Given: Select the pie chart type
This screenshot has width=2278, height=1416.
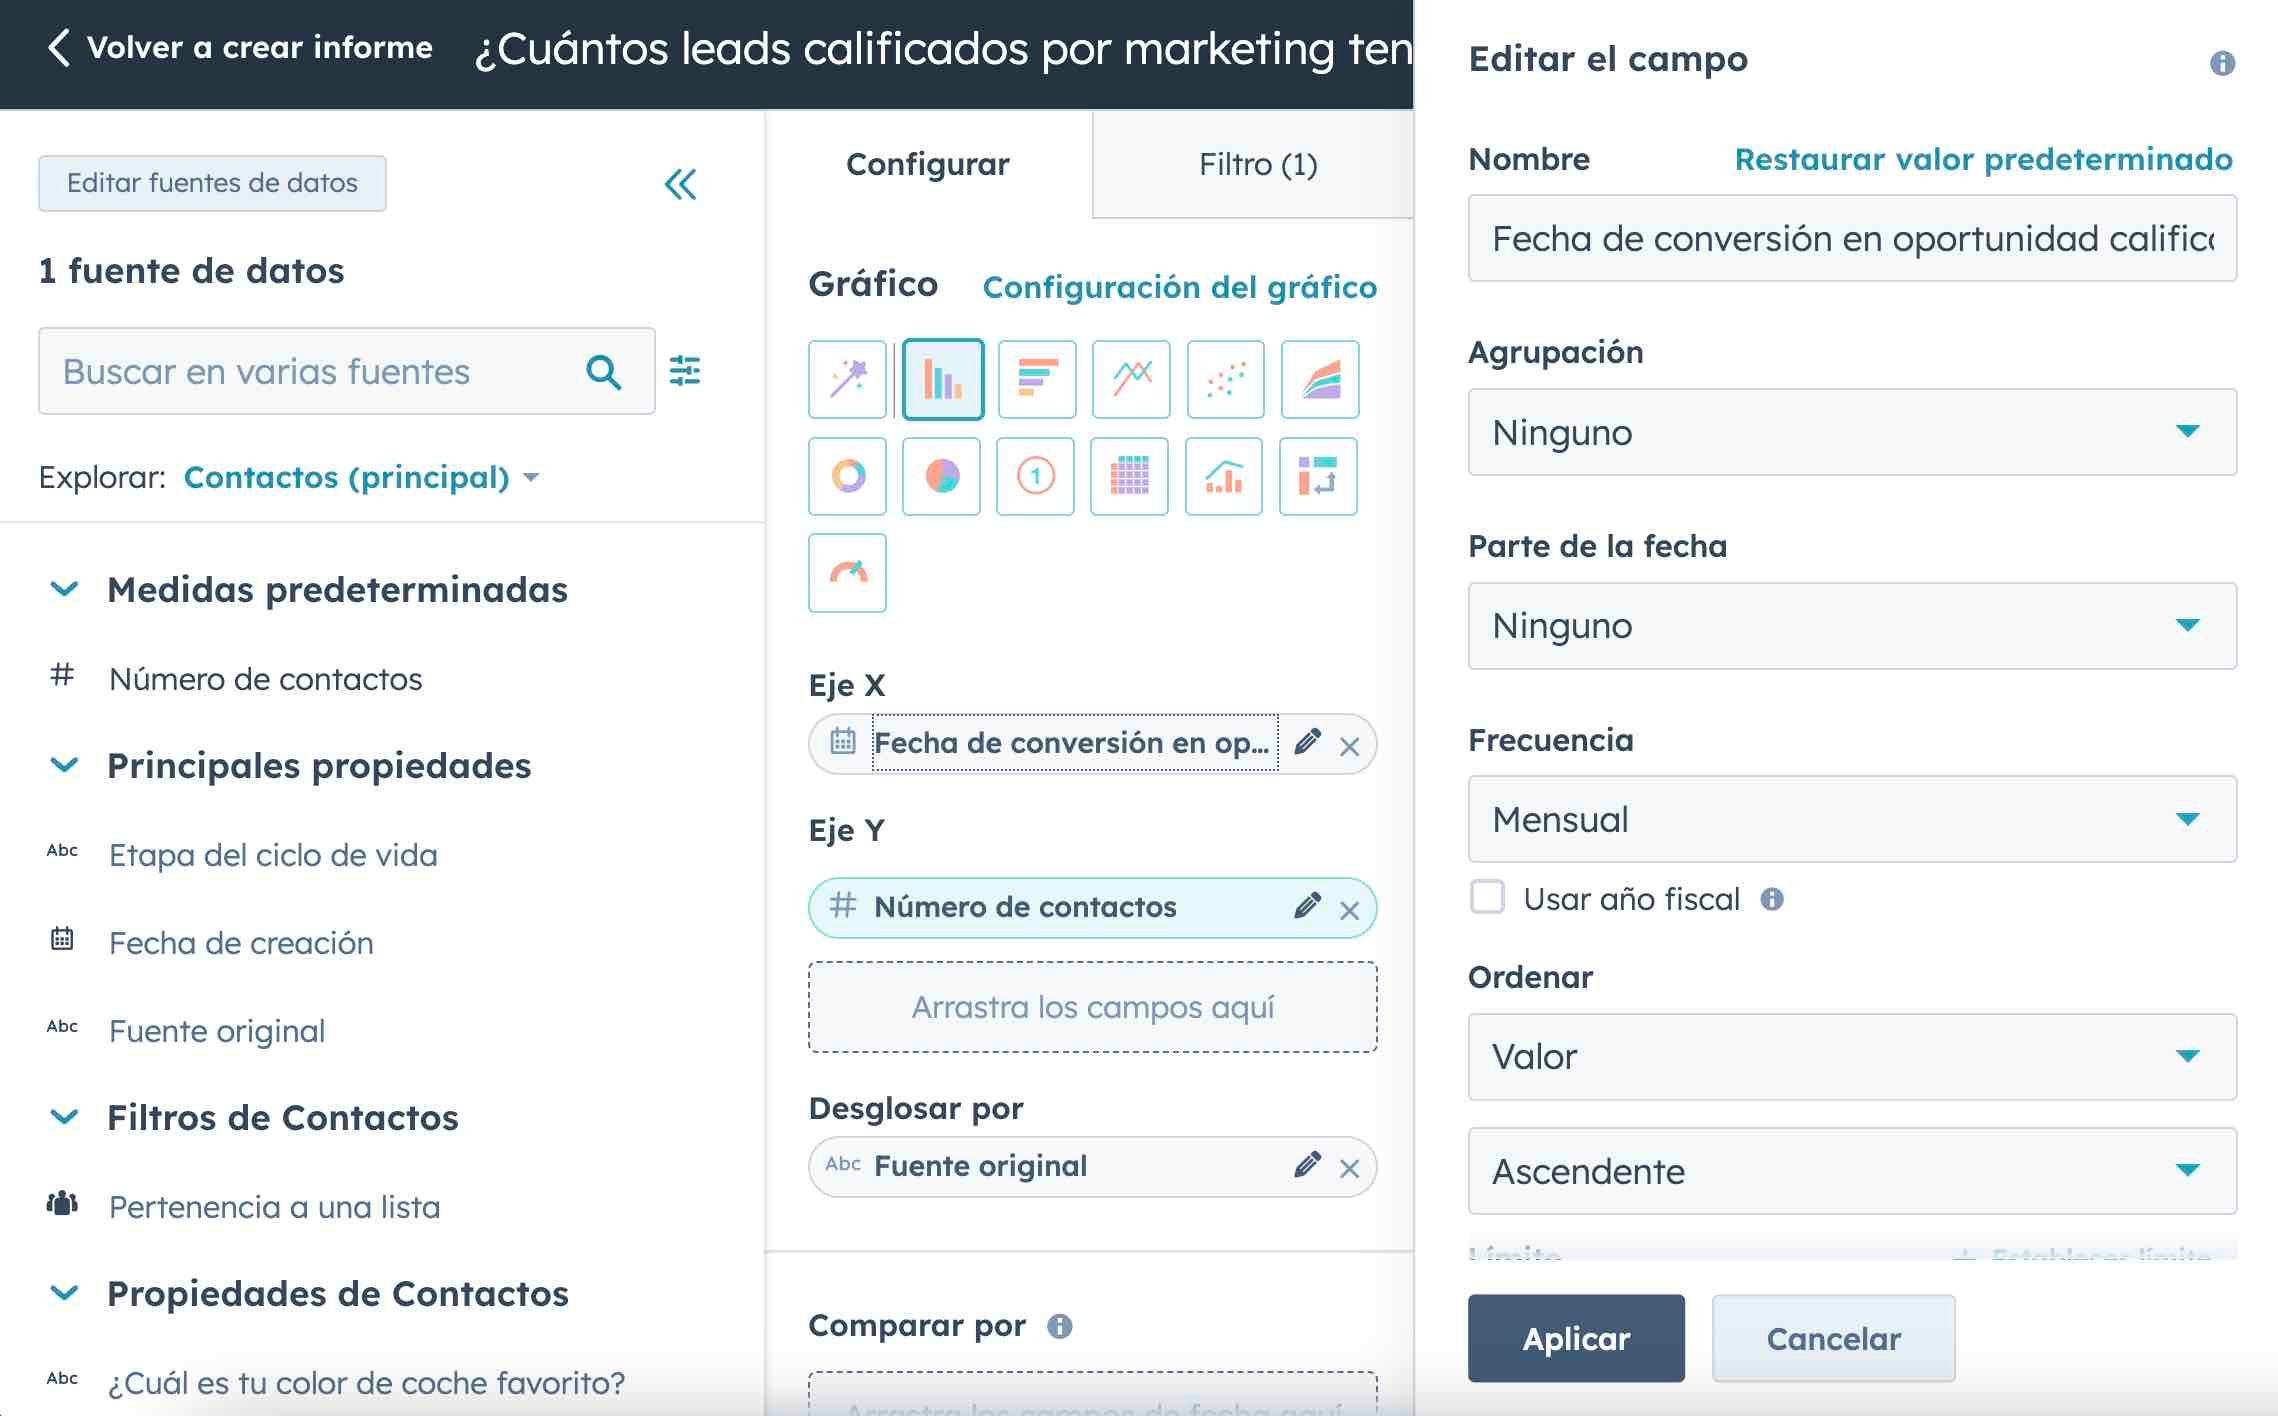Looking at the screenshot, I should pos(941,476).
